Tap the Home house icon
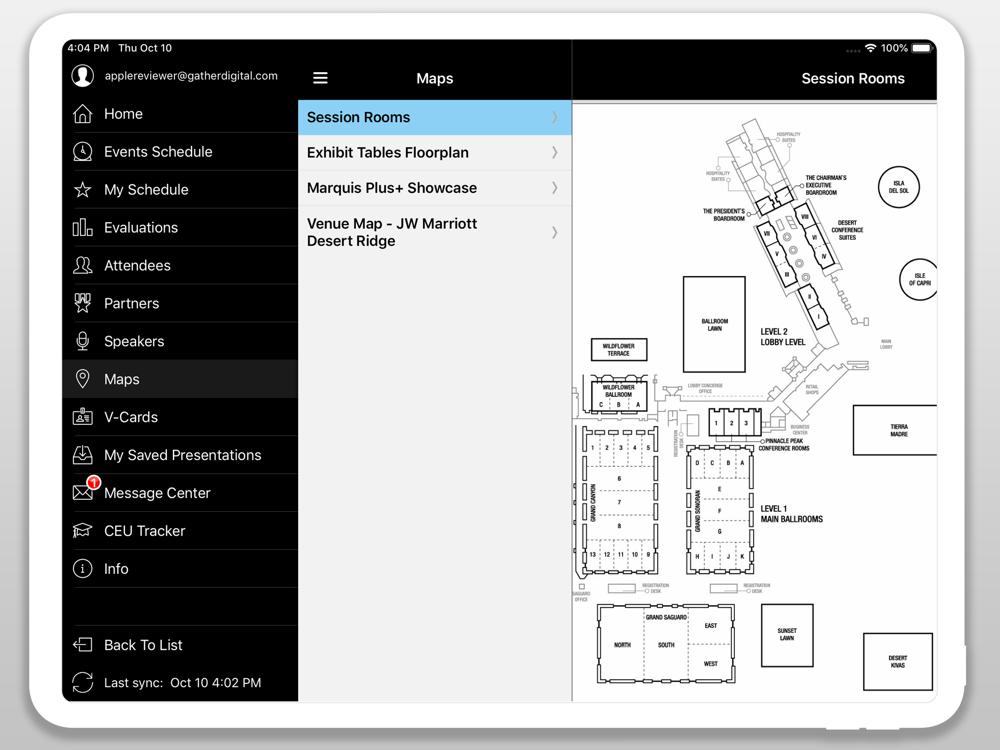Screen dimensions: 1000x750 [x=82, y=114]
